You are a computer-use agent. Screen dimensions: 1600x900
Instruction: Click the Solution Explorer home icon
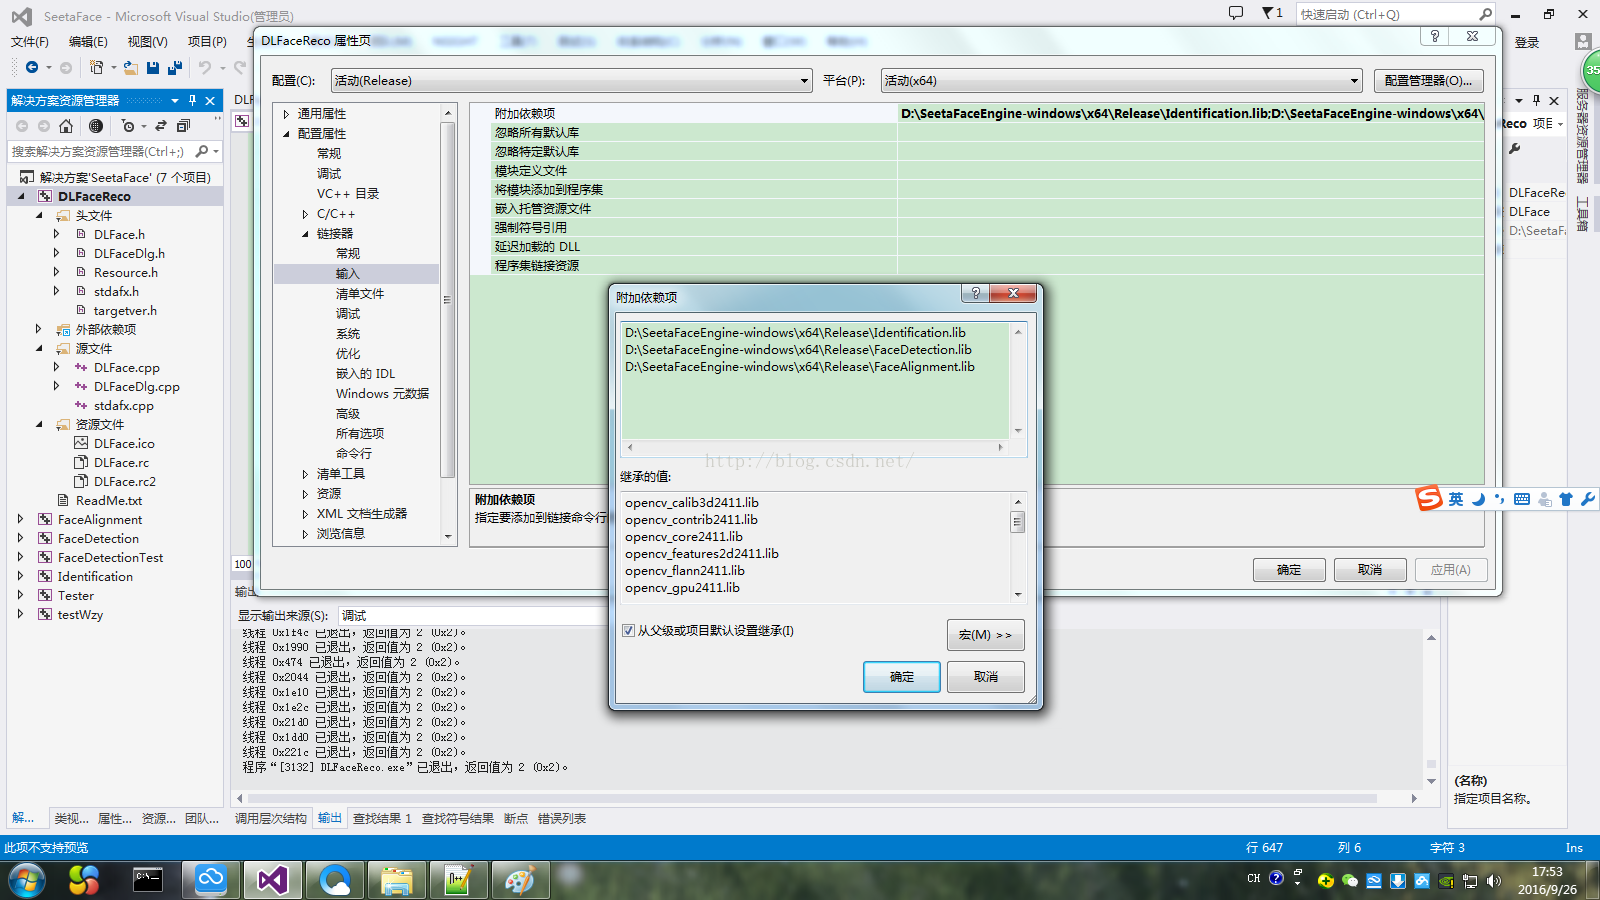66,126
